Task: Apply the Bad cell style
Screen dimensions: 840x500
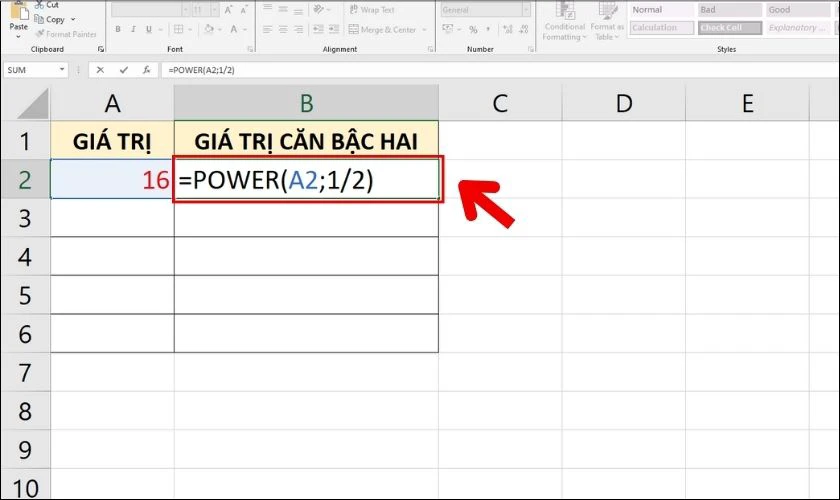Action: [730, 10]
